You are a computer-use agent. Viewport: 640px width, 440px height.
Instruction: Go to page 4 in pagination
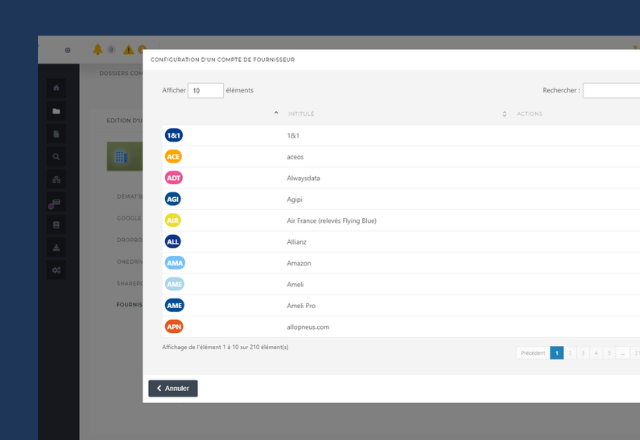tap(596, 353)
